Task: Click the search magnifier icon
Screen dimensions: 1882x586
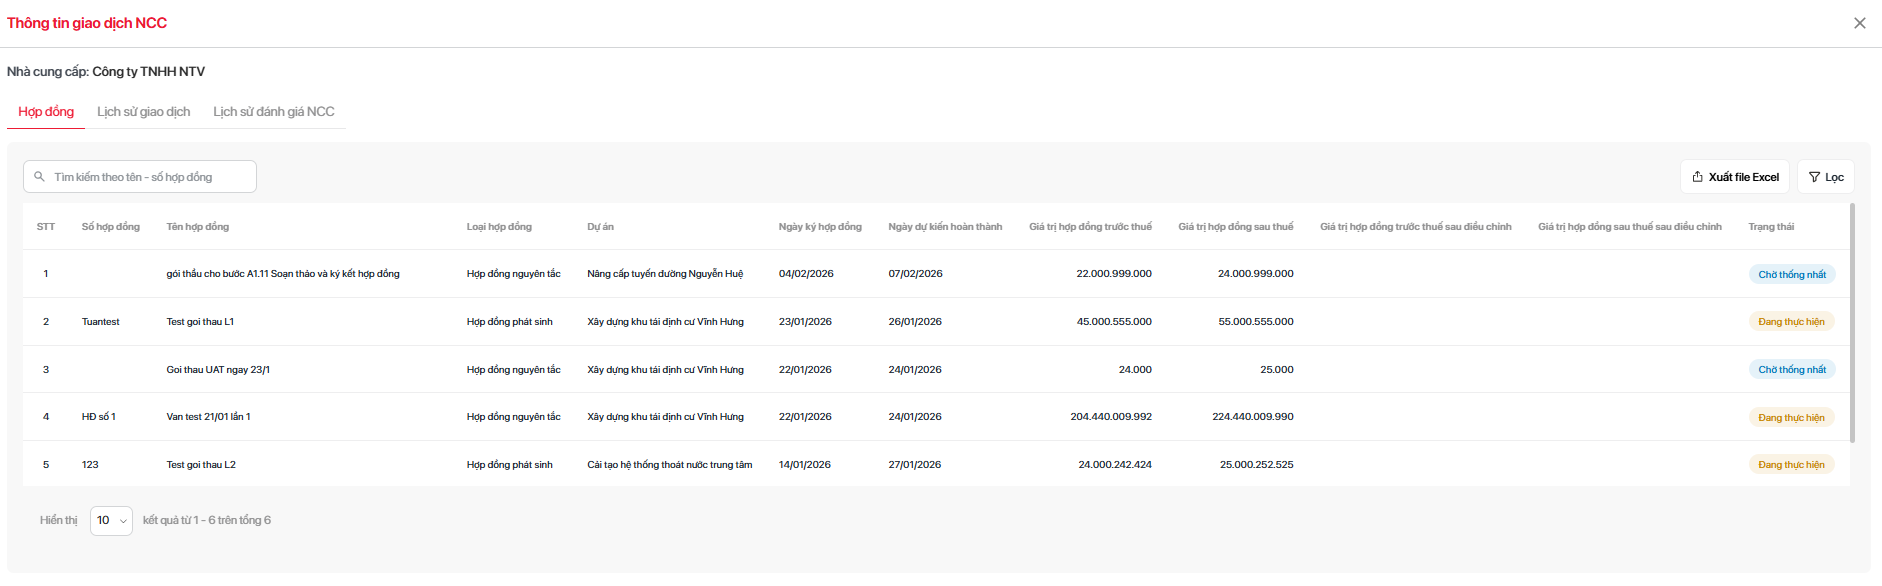Action: click(x=39, y=177)
